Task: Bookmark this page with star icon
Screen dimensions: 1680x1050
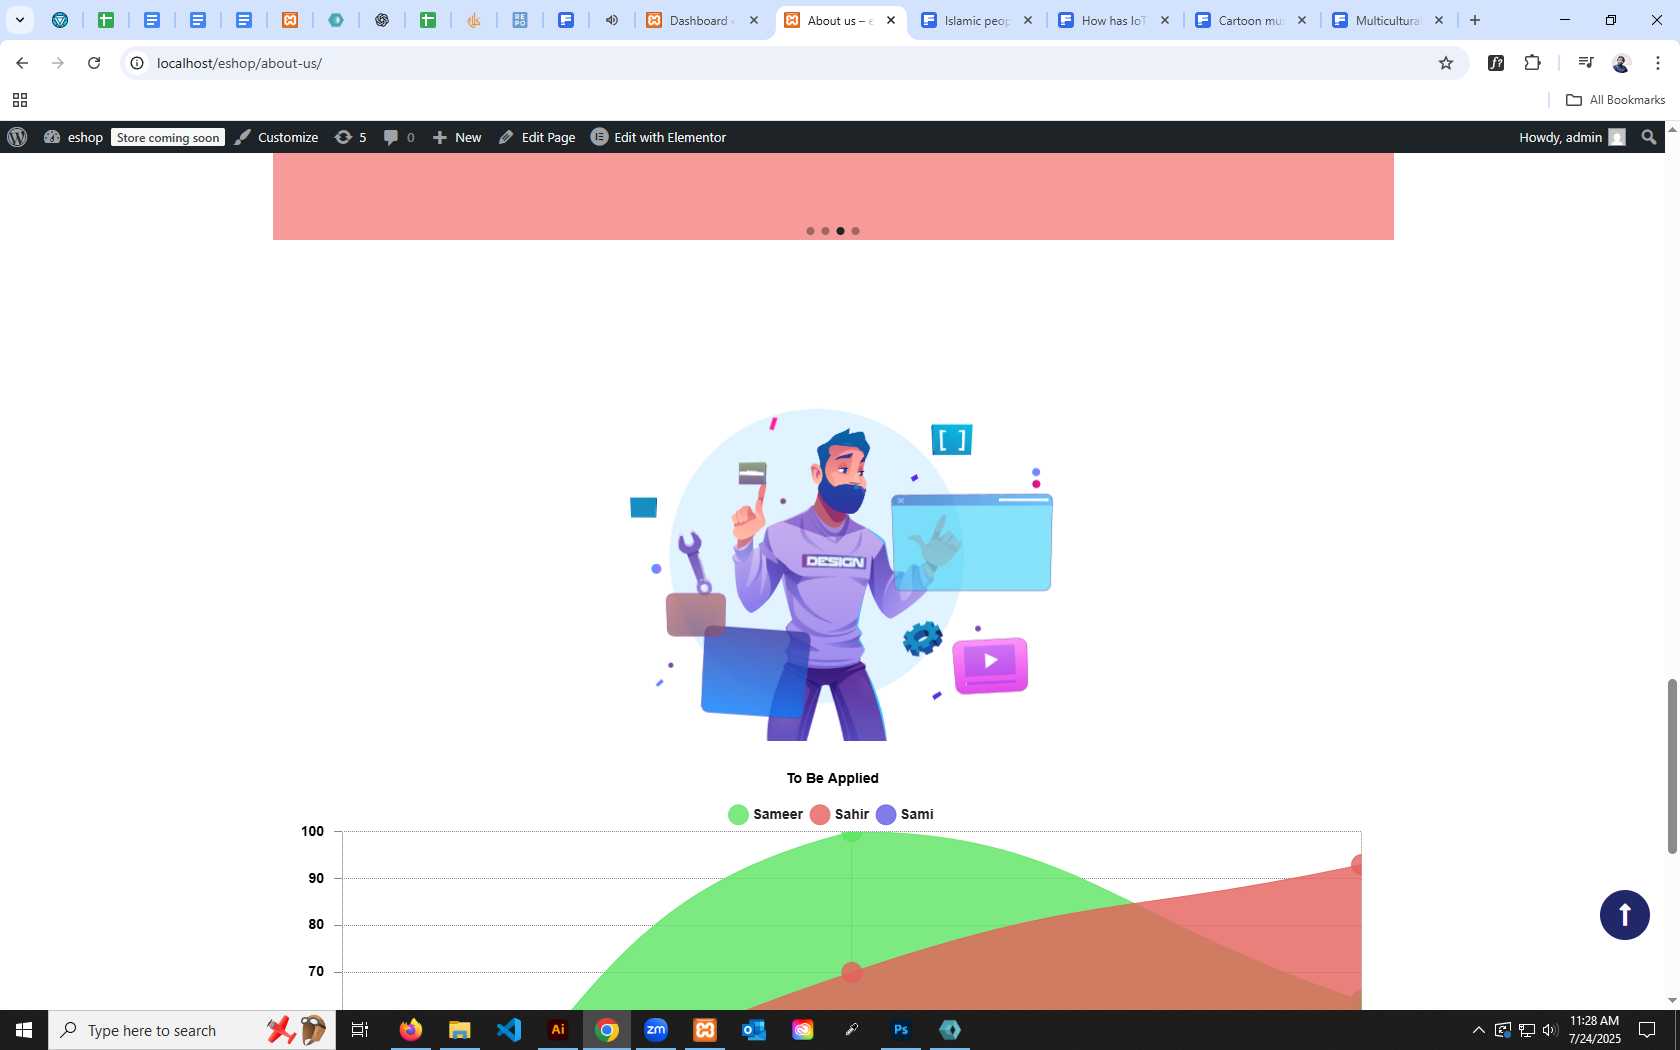Action: 1446,63
